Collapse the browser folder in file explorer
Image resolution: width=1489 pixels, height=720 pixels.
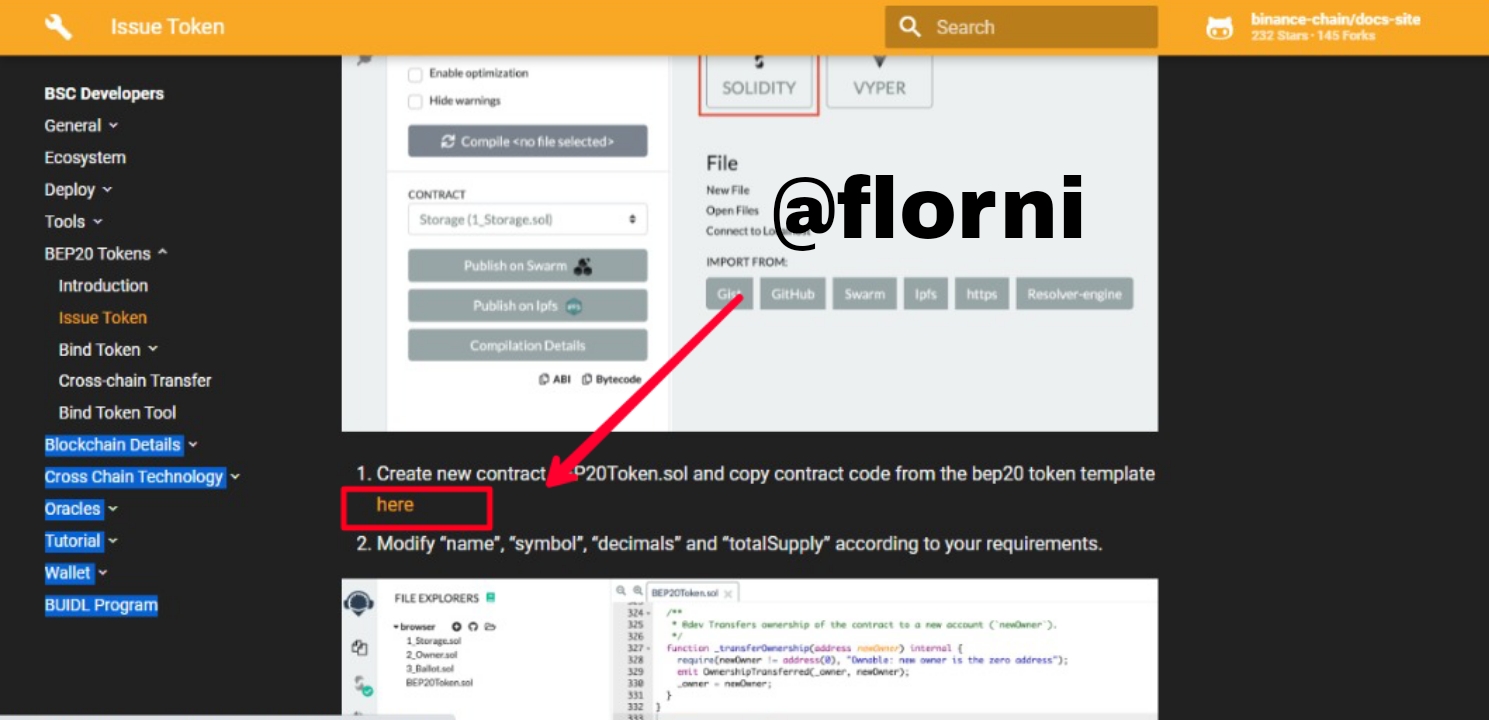point(396,627)
